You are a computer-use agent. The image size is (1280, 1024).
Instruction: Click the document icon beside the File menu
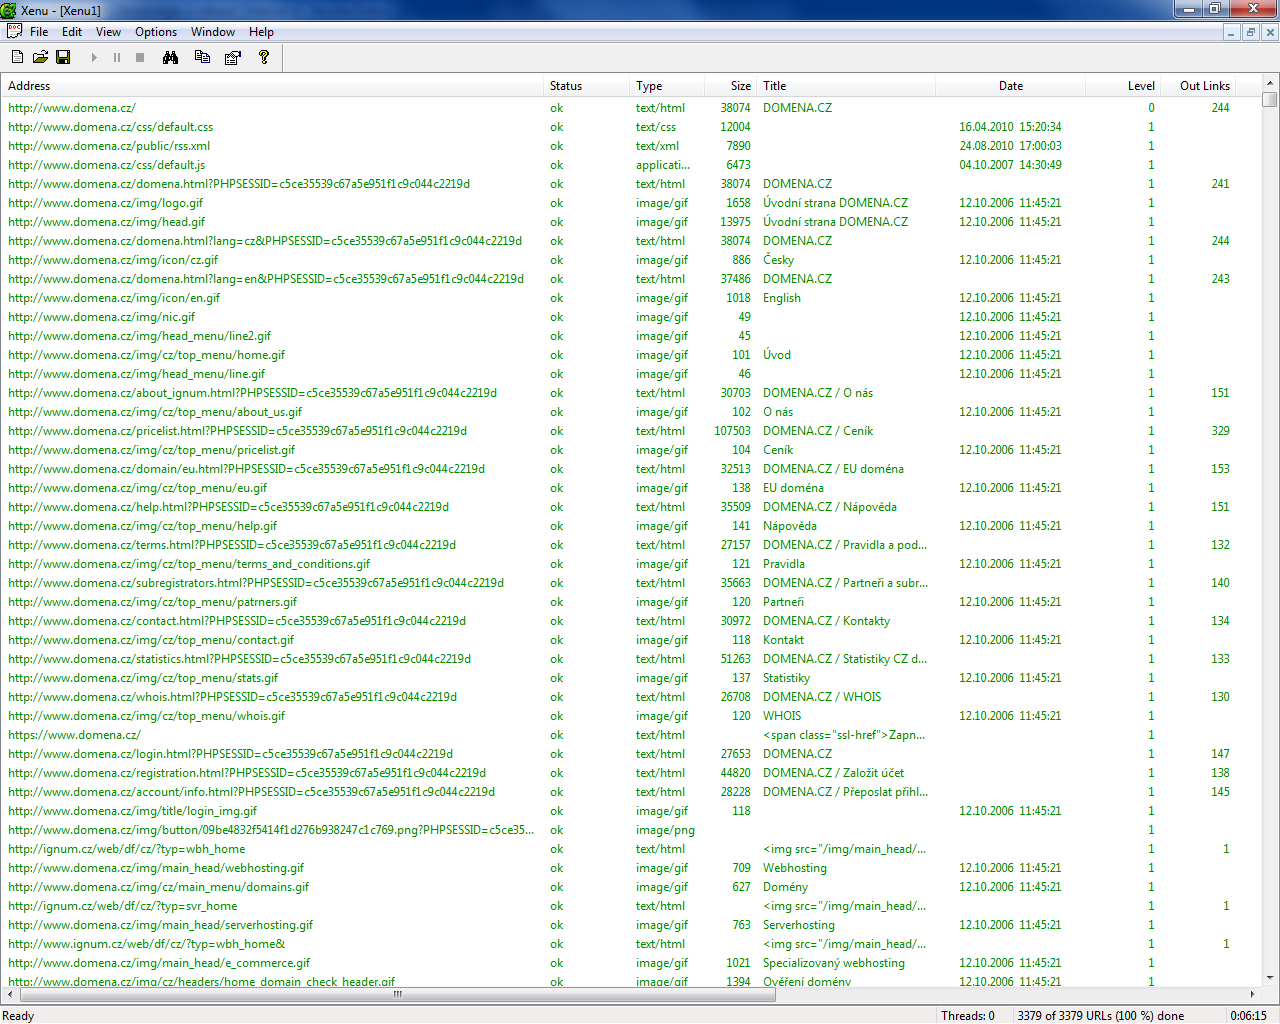click(x=14, y=32)
